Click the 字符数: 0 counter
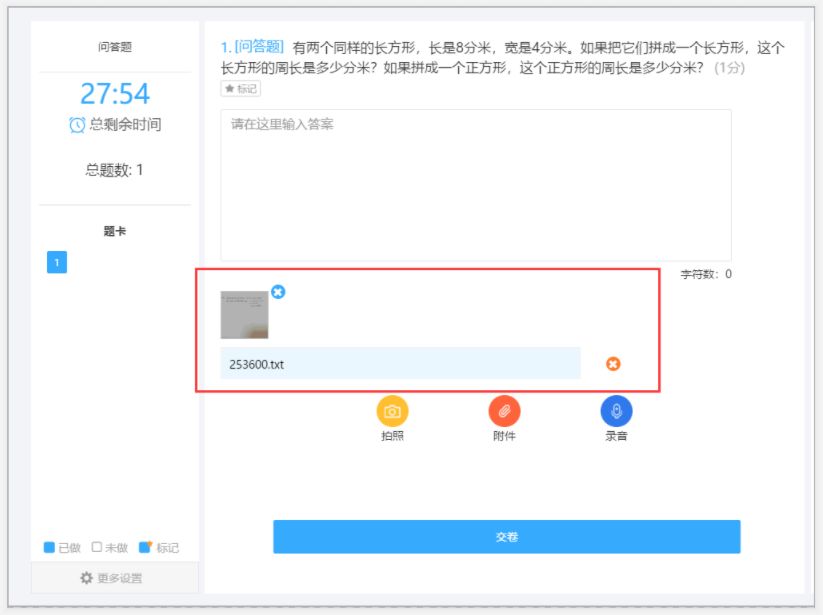823x615 pixels. [706, 274]
